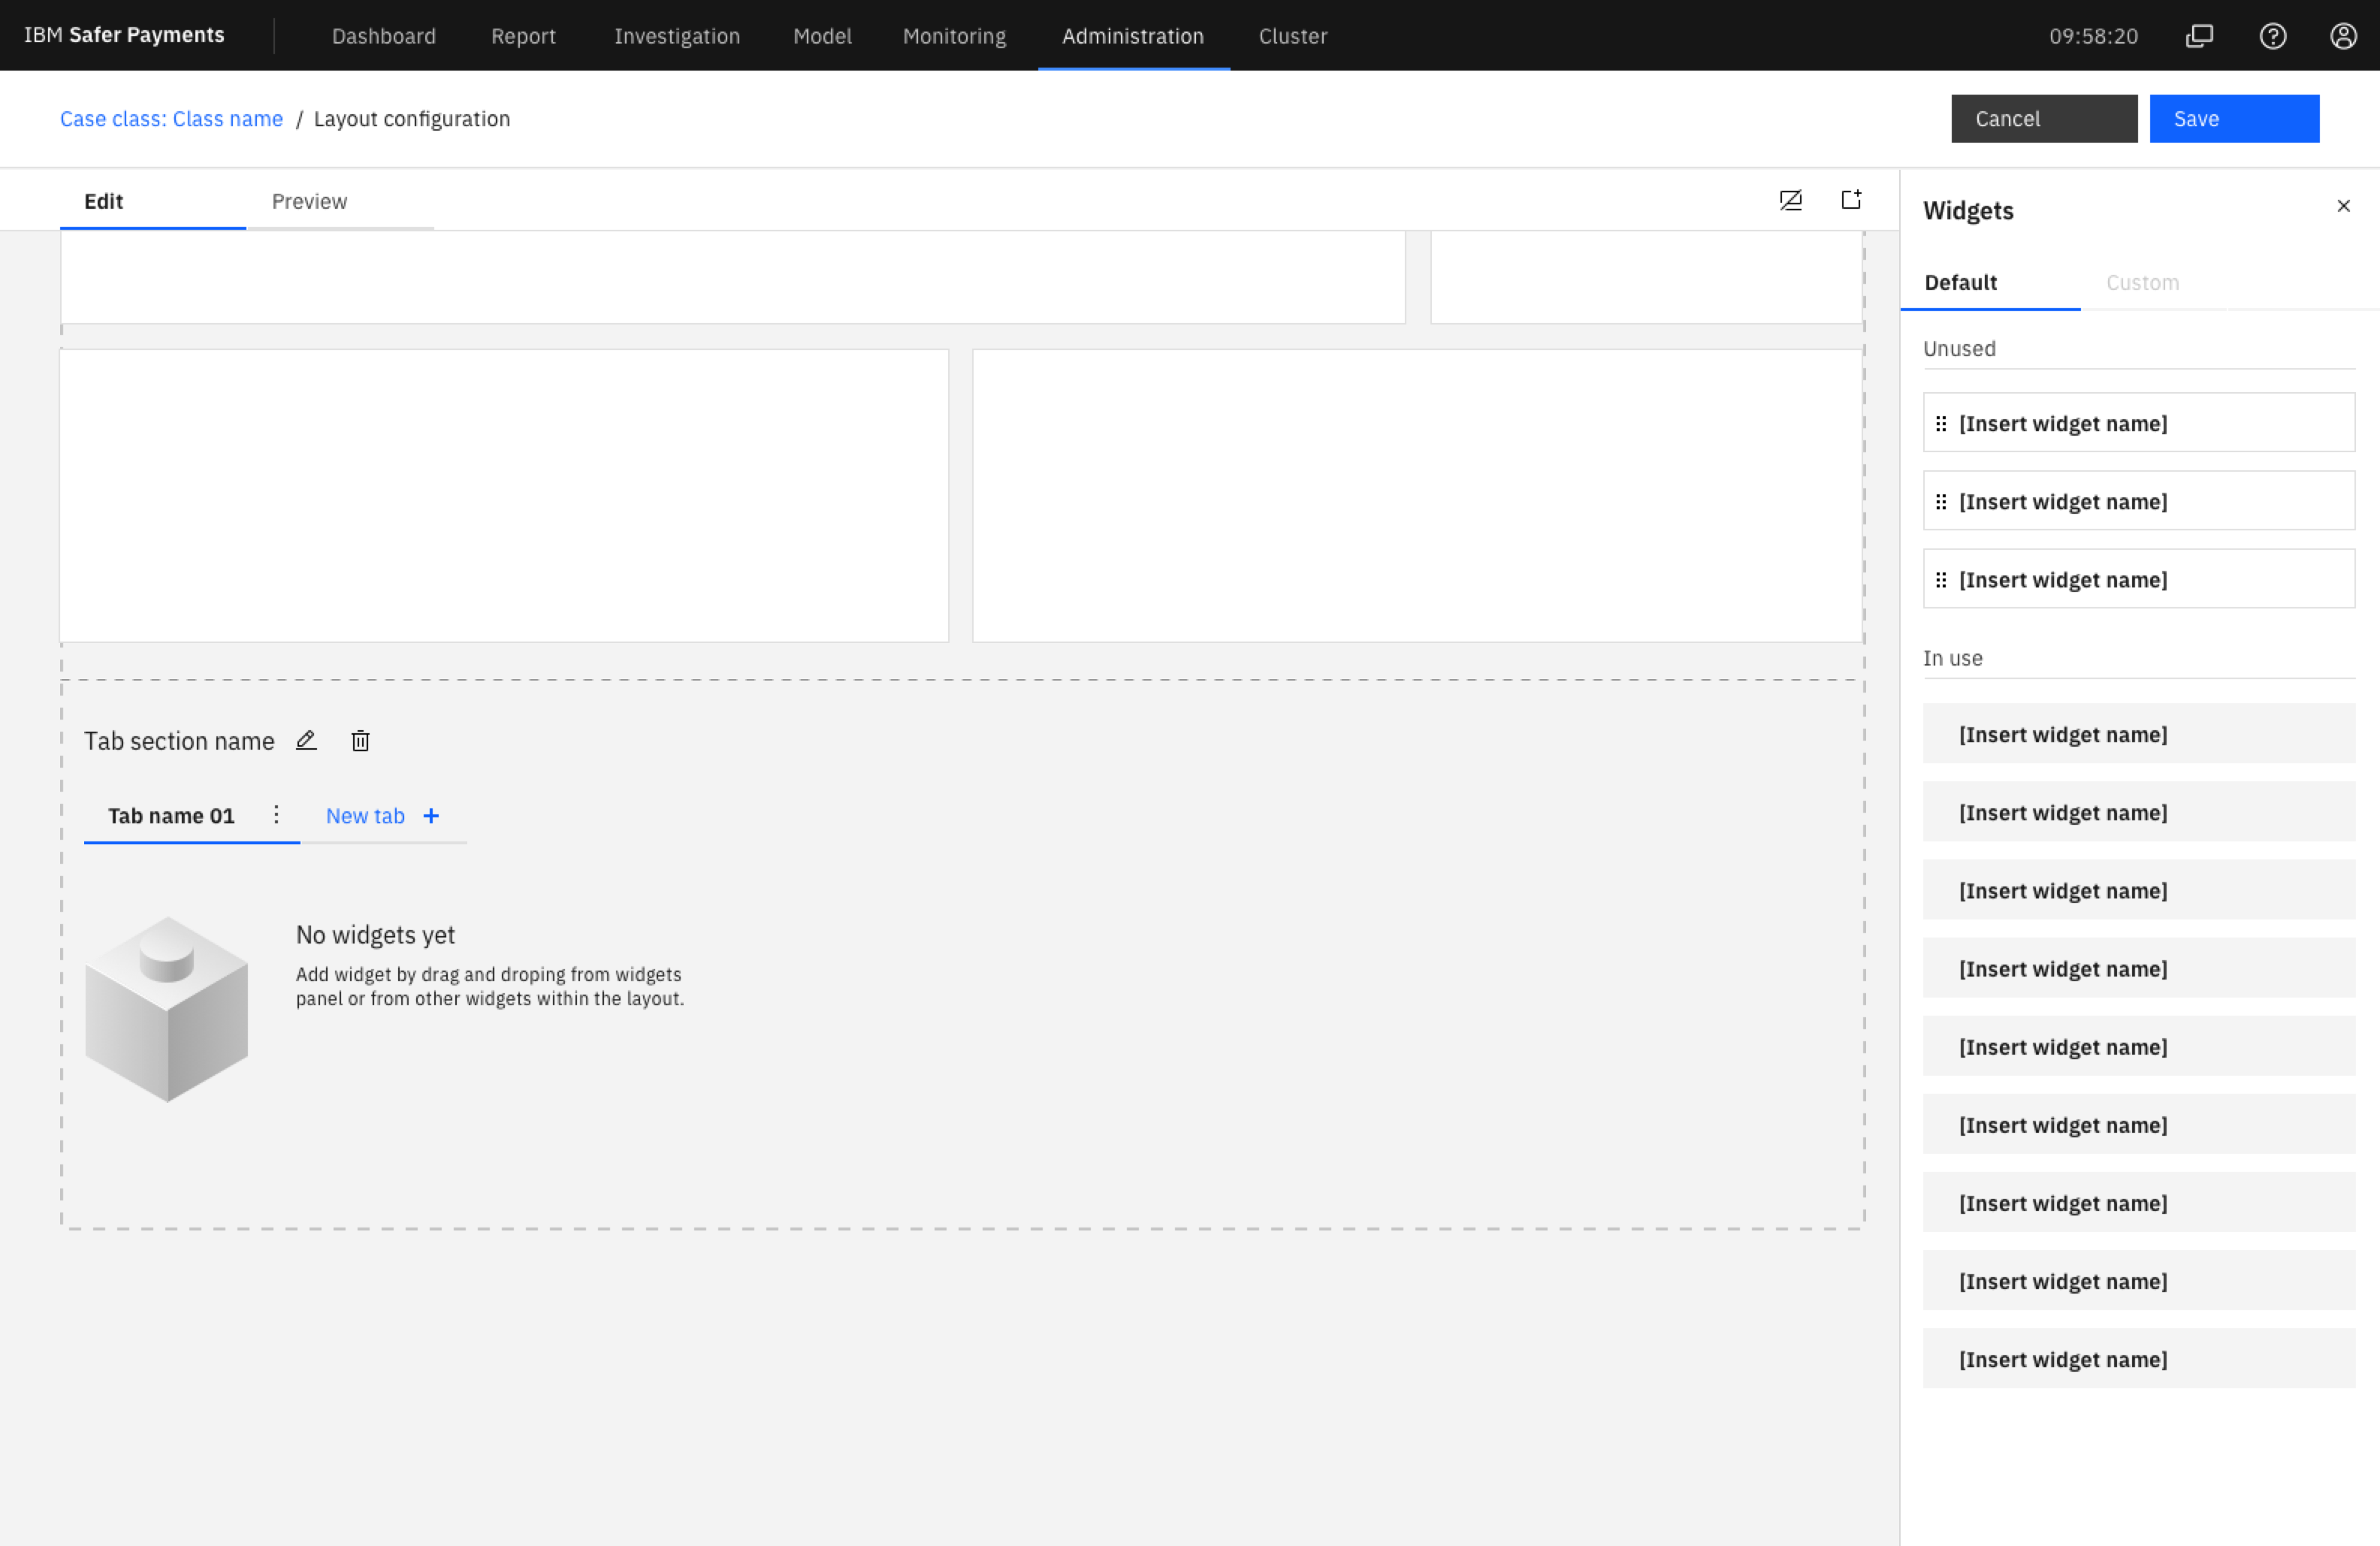Click the Case class breadcrumb link
2380x1546 pixels.
pos(170,118)
